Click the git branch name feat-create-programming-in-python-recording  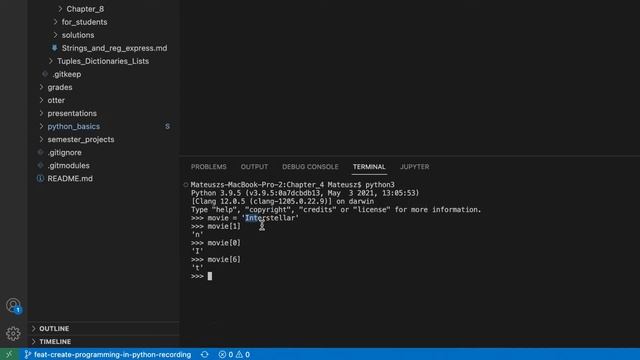point(112,354)
